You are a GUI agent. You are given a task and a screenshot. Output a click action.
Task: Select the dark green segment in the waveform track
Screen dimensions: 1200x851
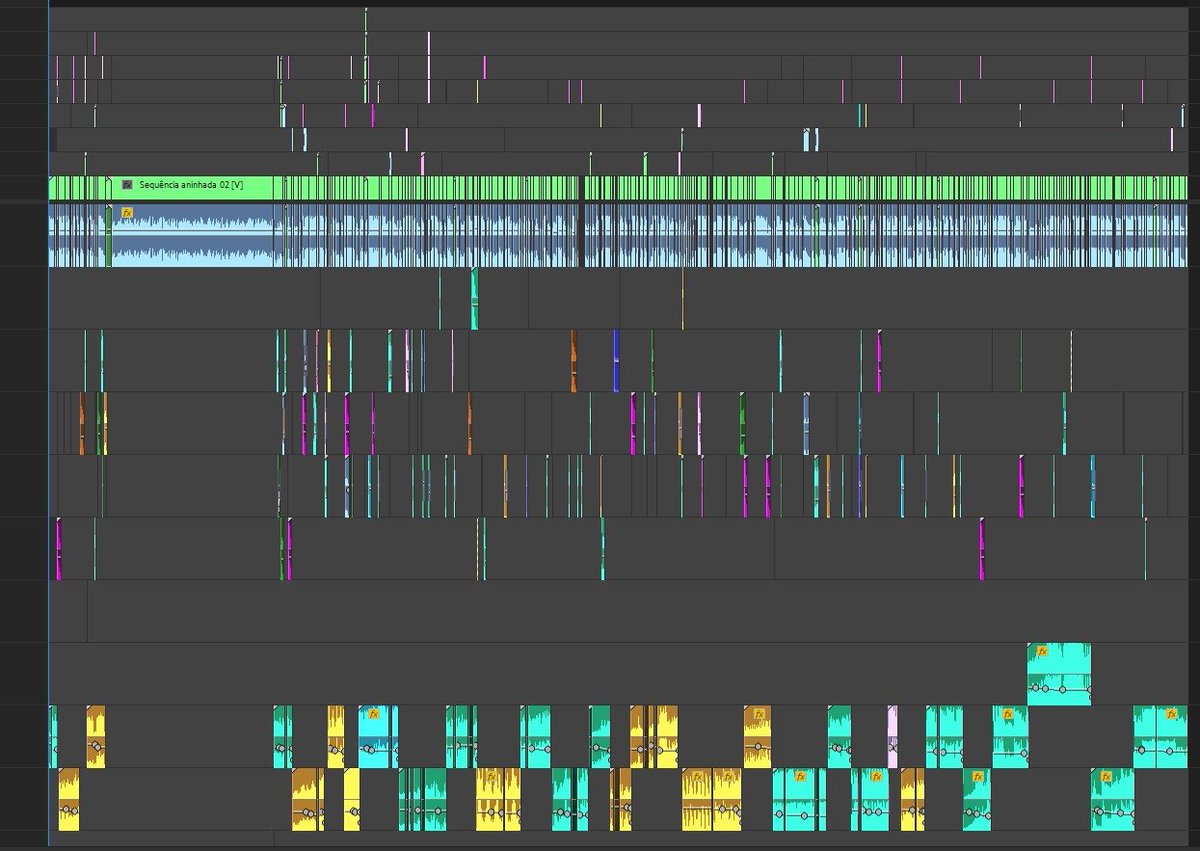pos(108,236)
